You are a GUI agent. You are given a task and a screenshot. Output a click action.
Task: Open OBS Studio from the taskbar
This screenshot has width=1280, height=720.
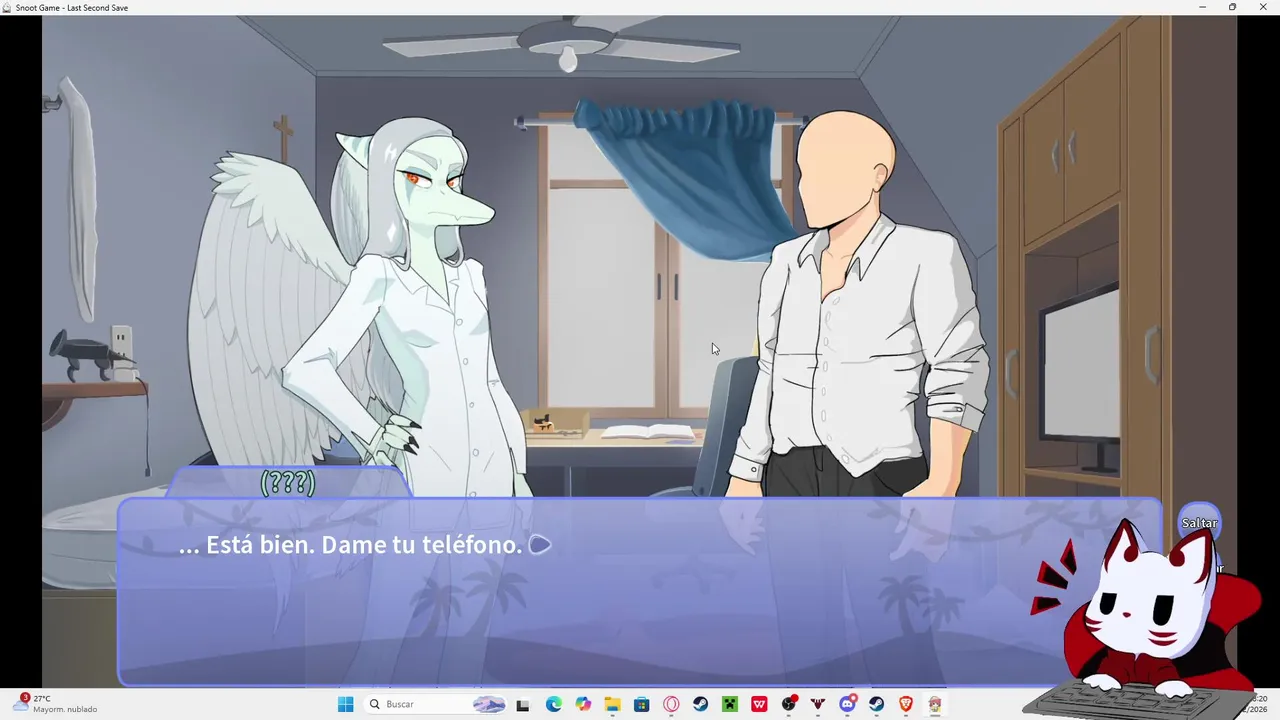click(789, 704)
